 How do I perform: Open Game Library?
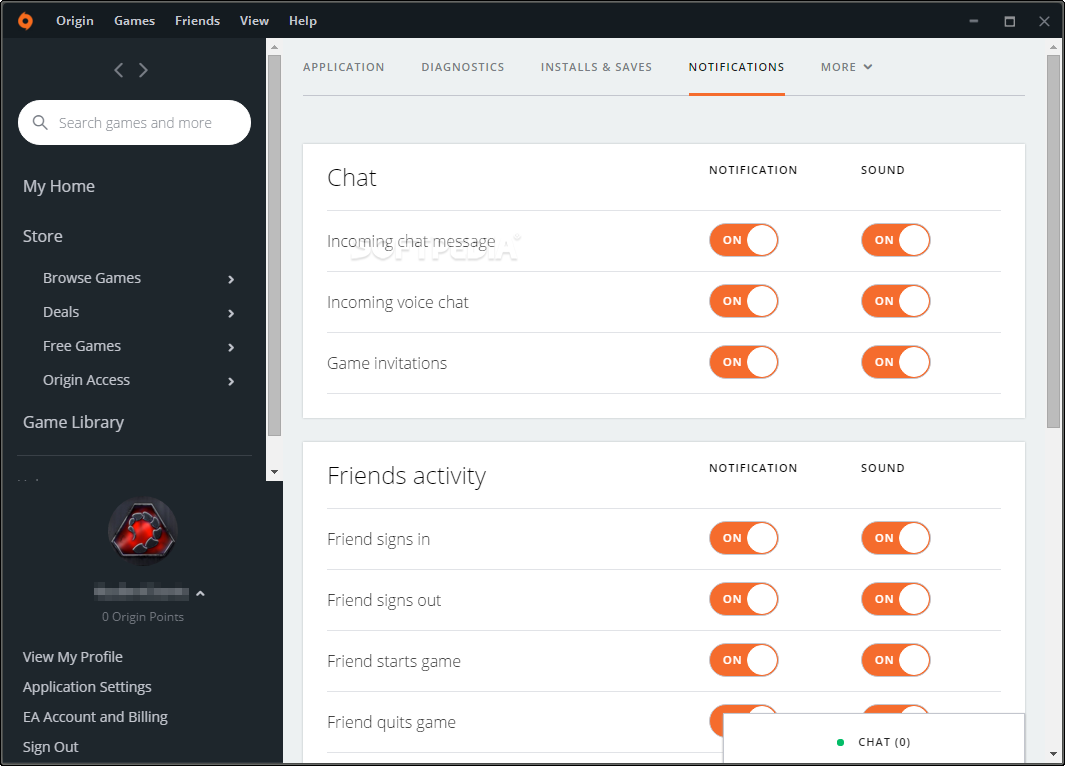(x=73, y=422)
